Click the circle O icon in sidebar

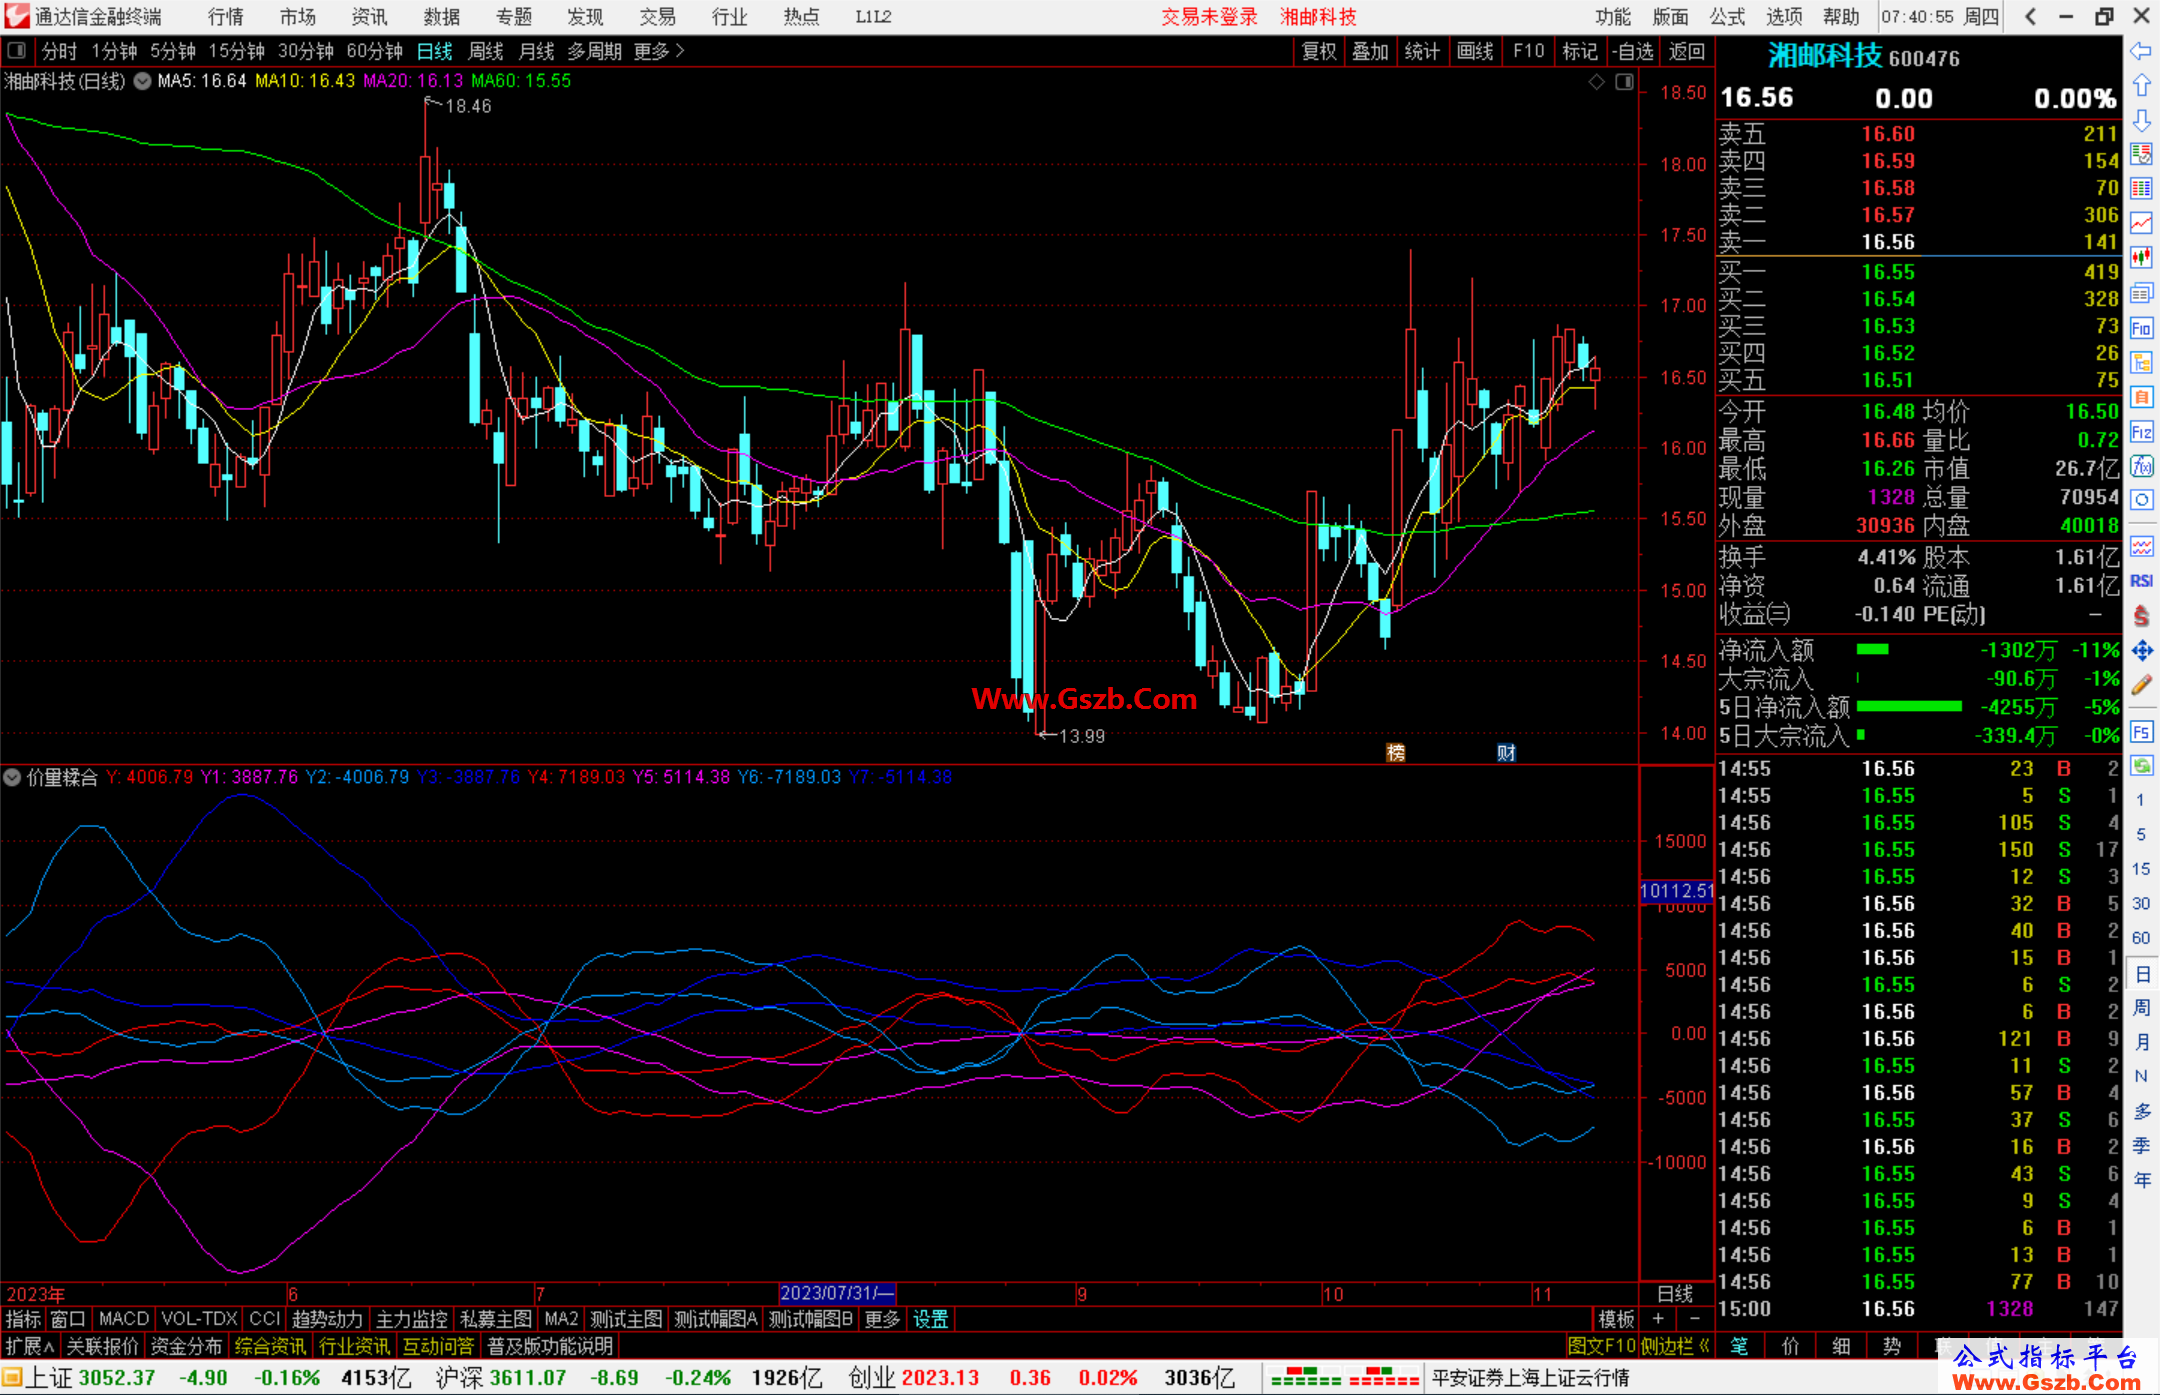tap(2141, 500)
